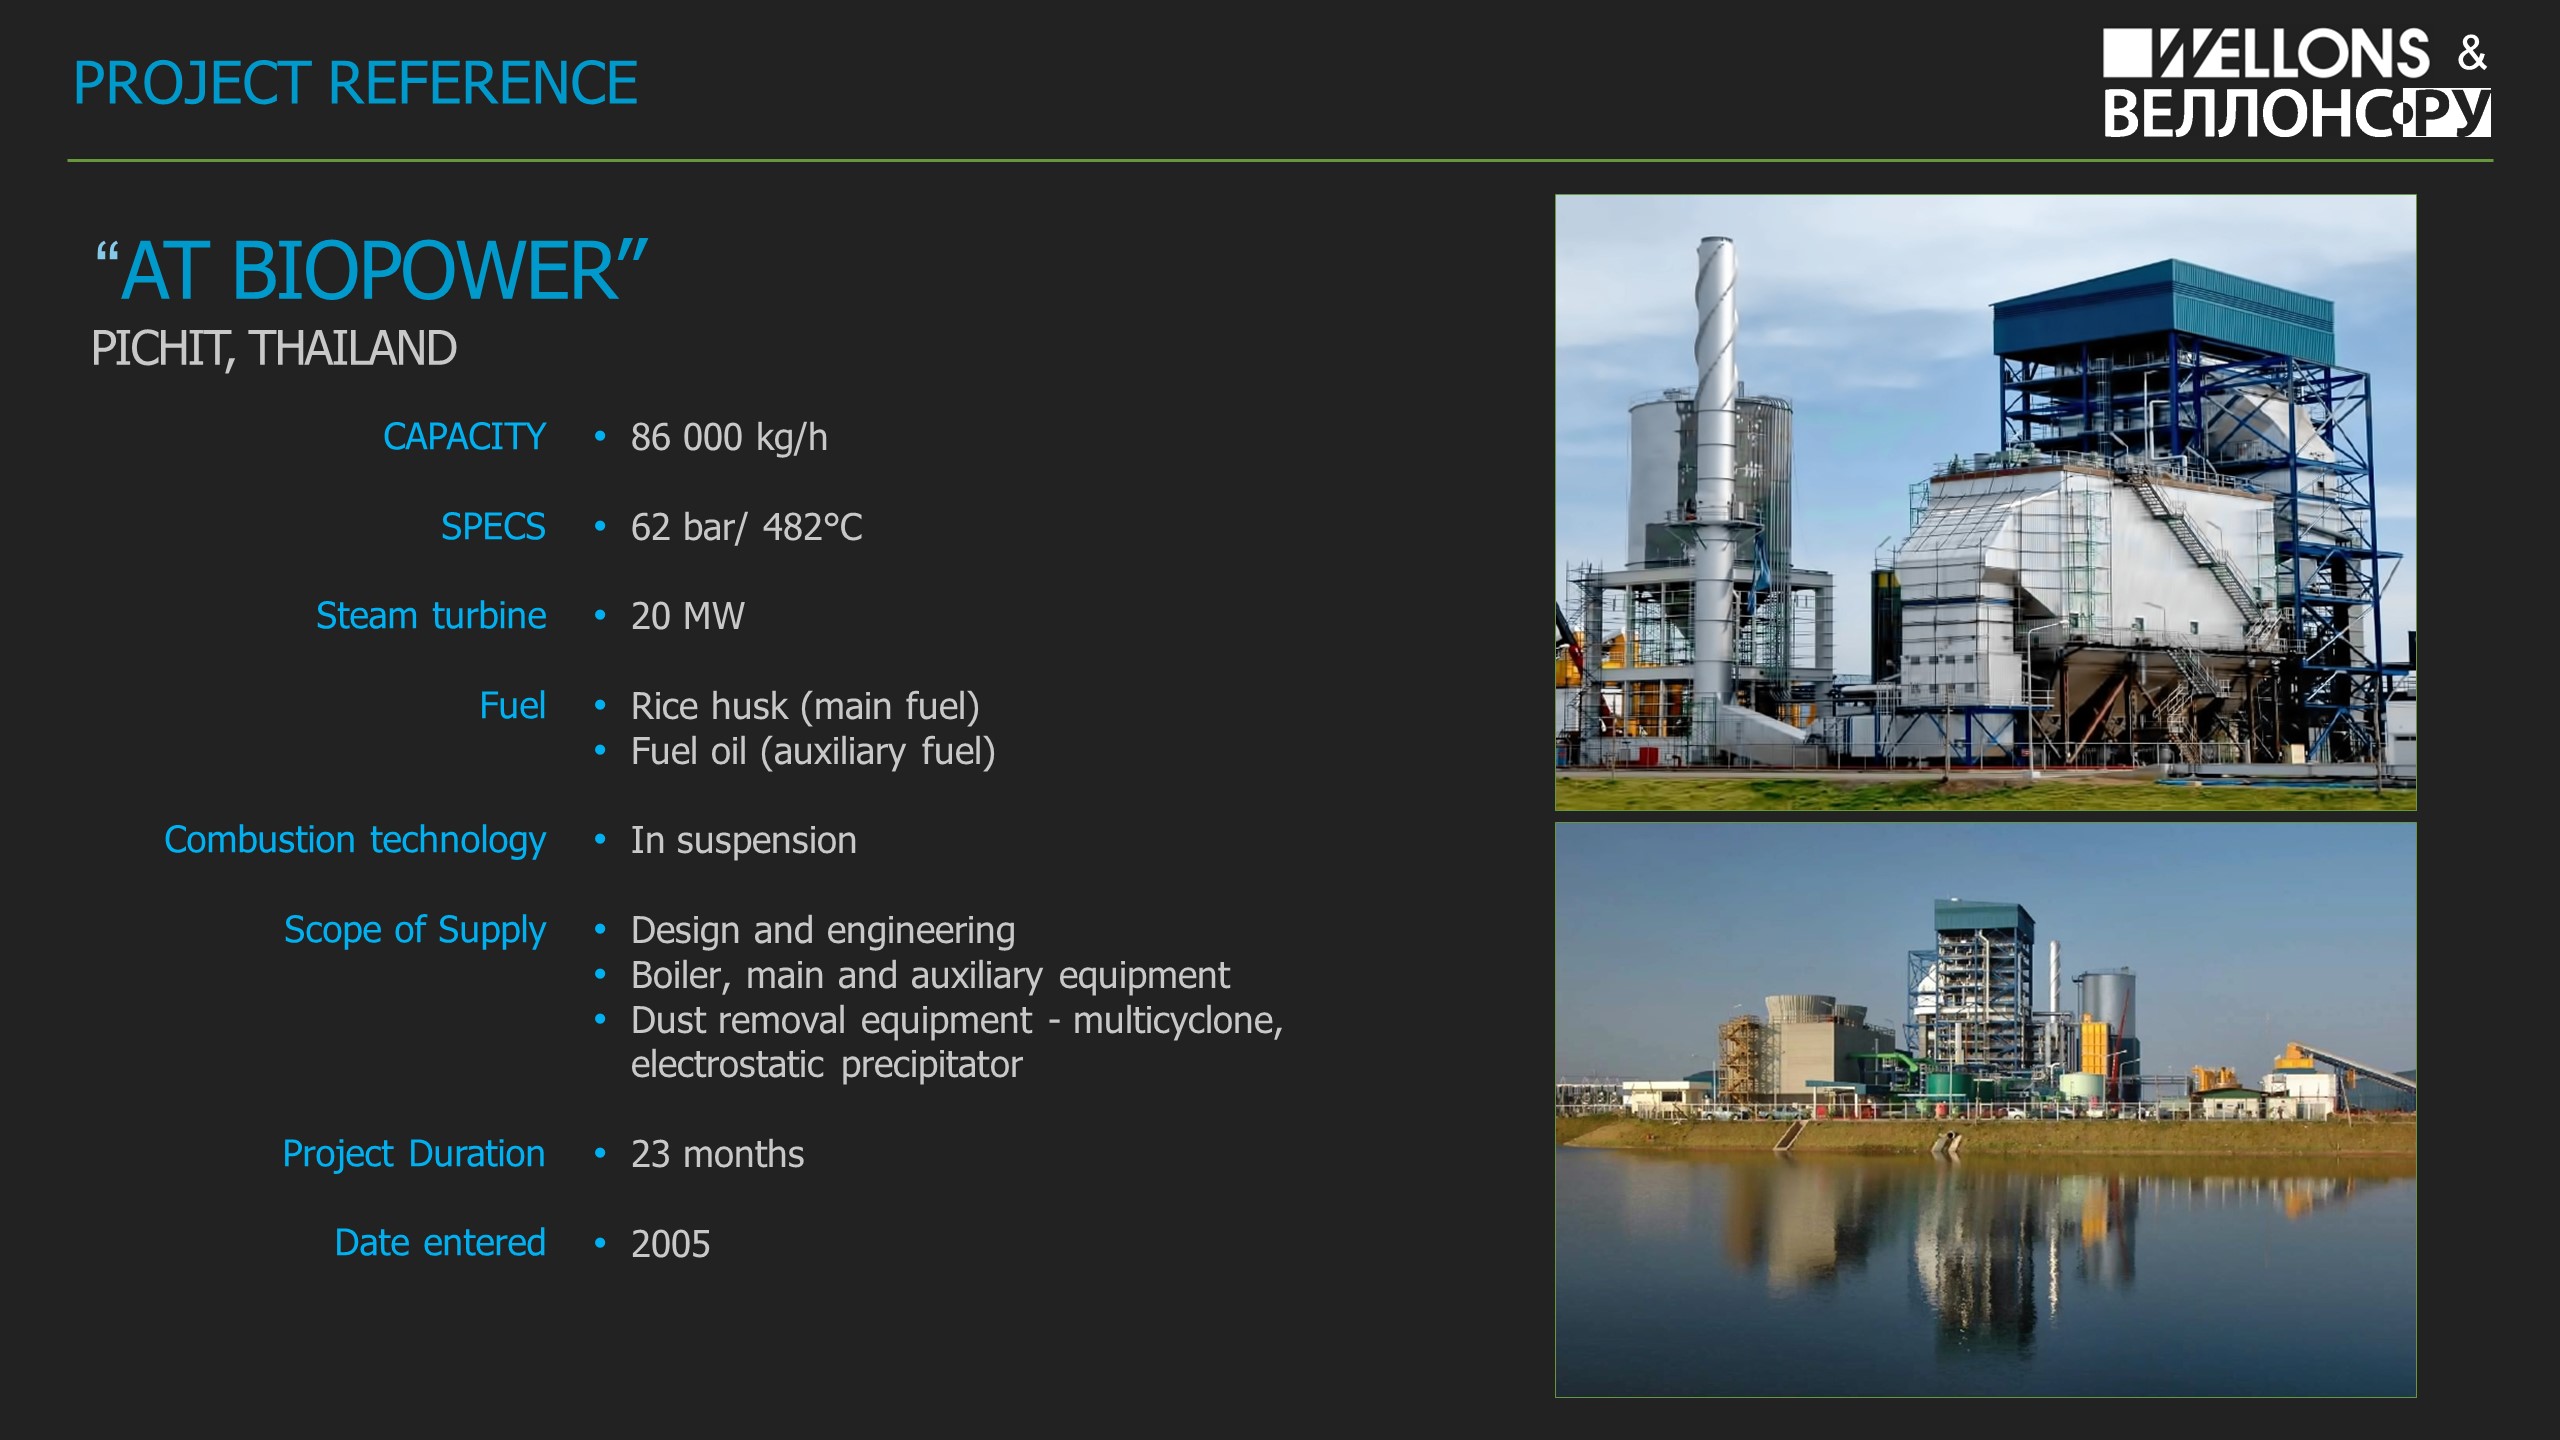
Task: Click the Date entered label
Action: click(x=440, y=1243)
